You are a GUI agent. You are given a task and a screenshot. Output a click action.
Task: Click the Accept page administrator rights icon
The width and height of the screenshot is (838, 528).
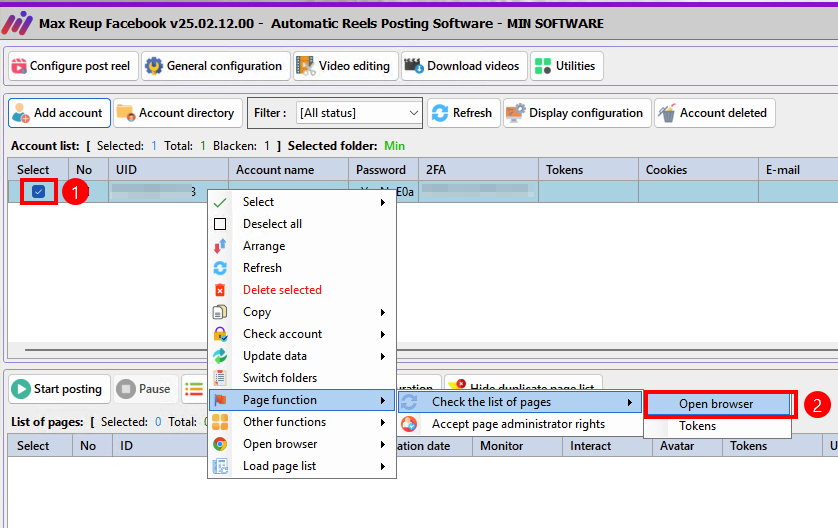coord(409,424)
